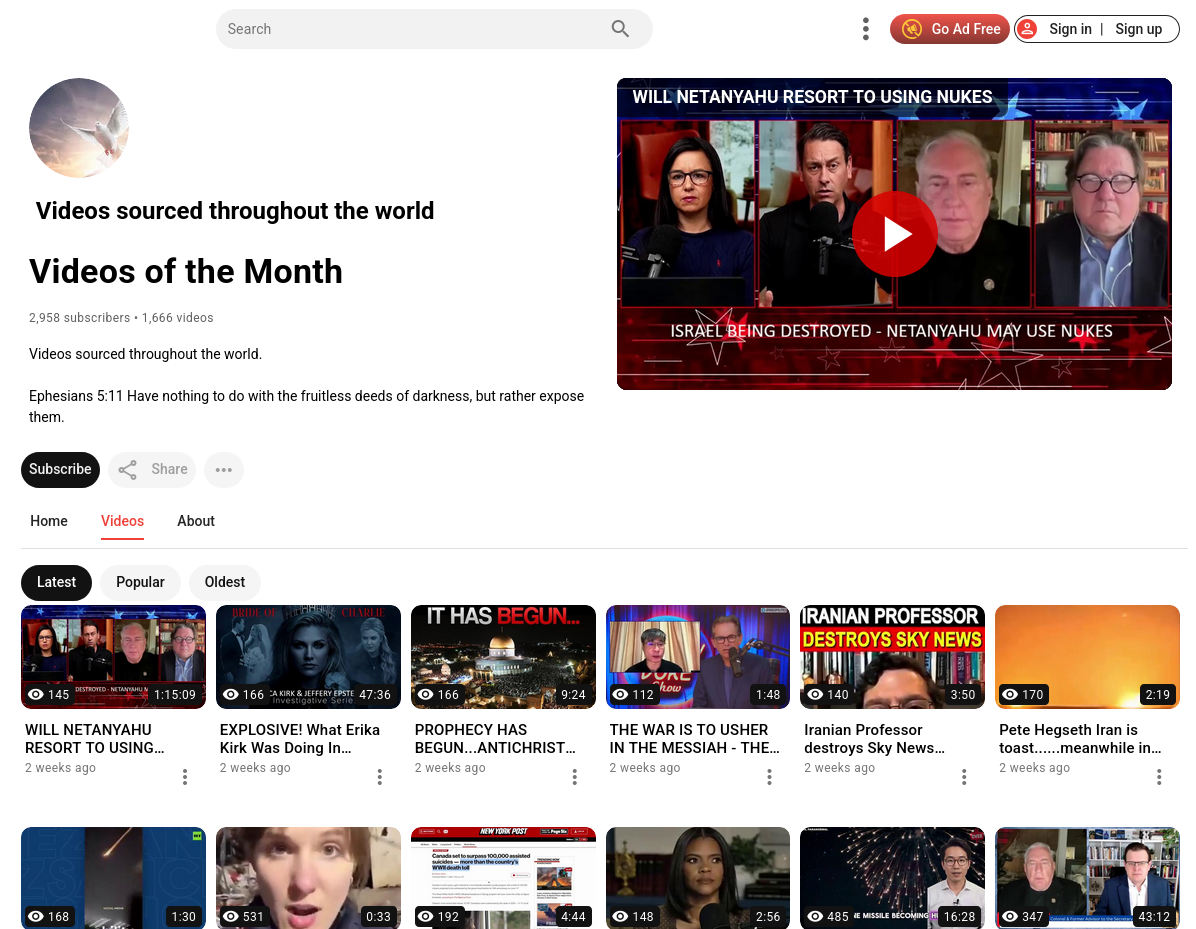
Task: Click the search magnifier icon
Action: point(620,29)
